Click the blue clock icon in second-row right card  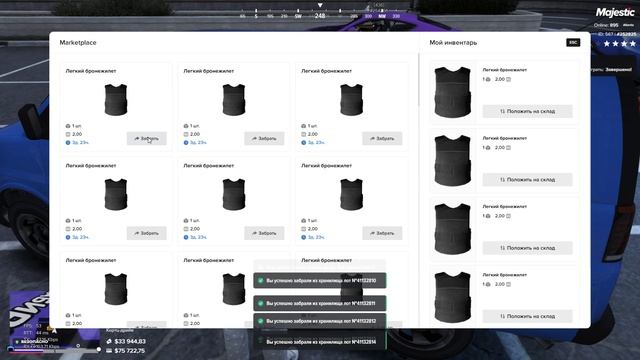click(x=303, y=237)
